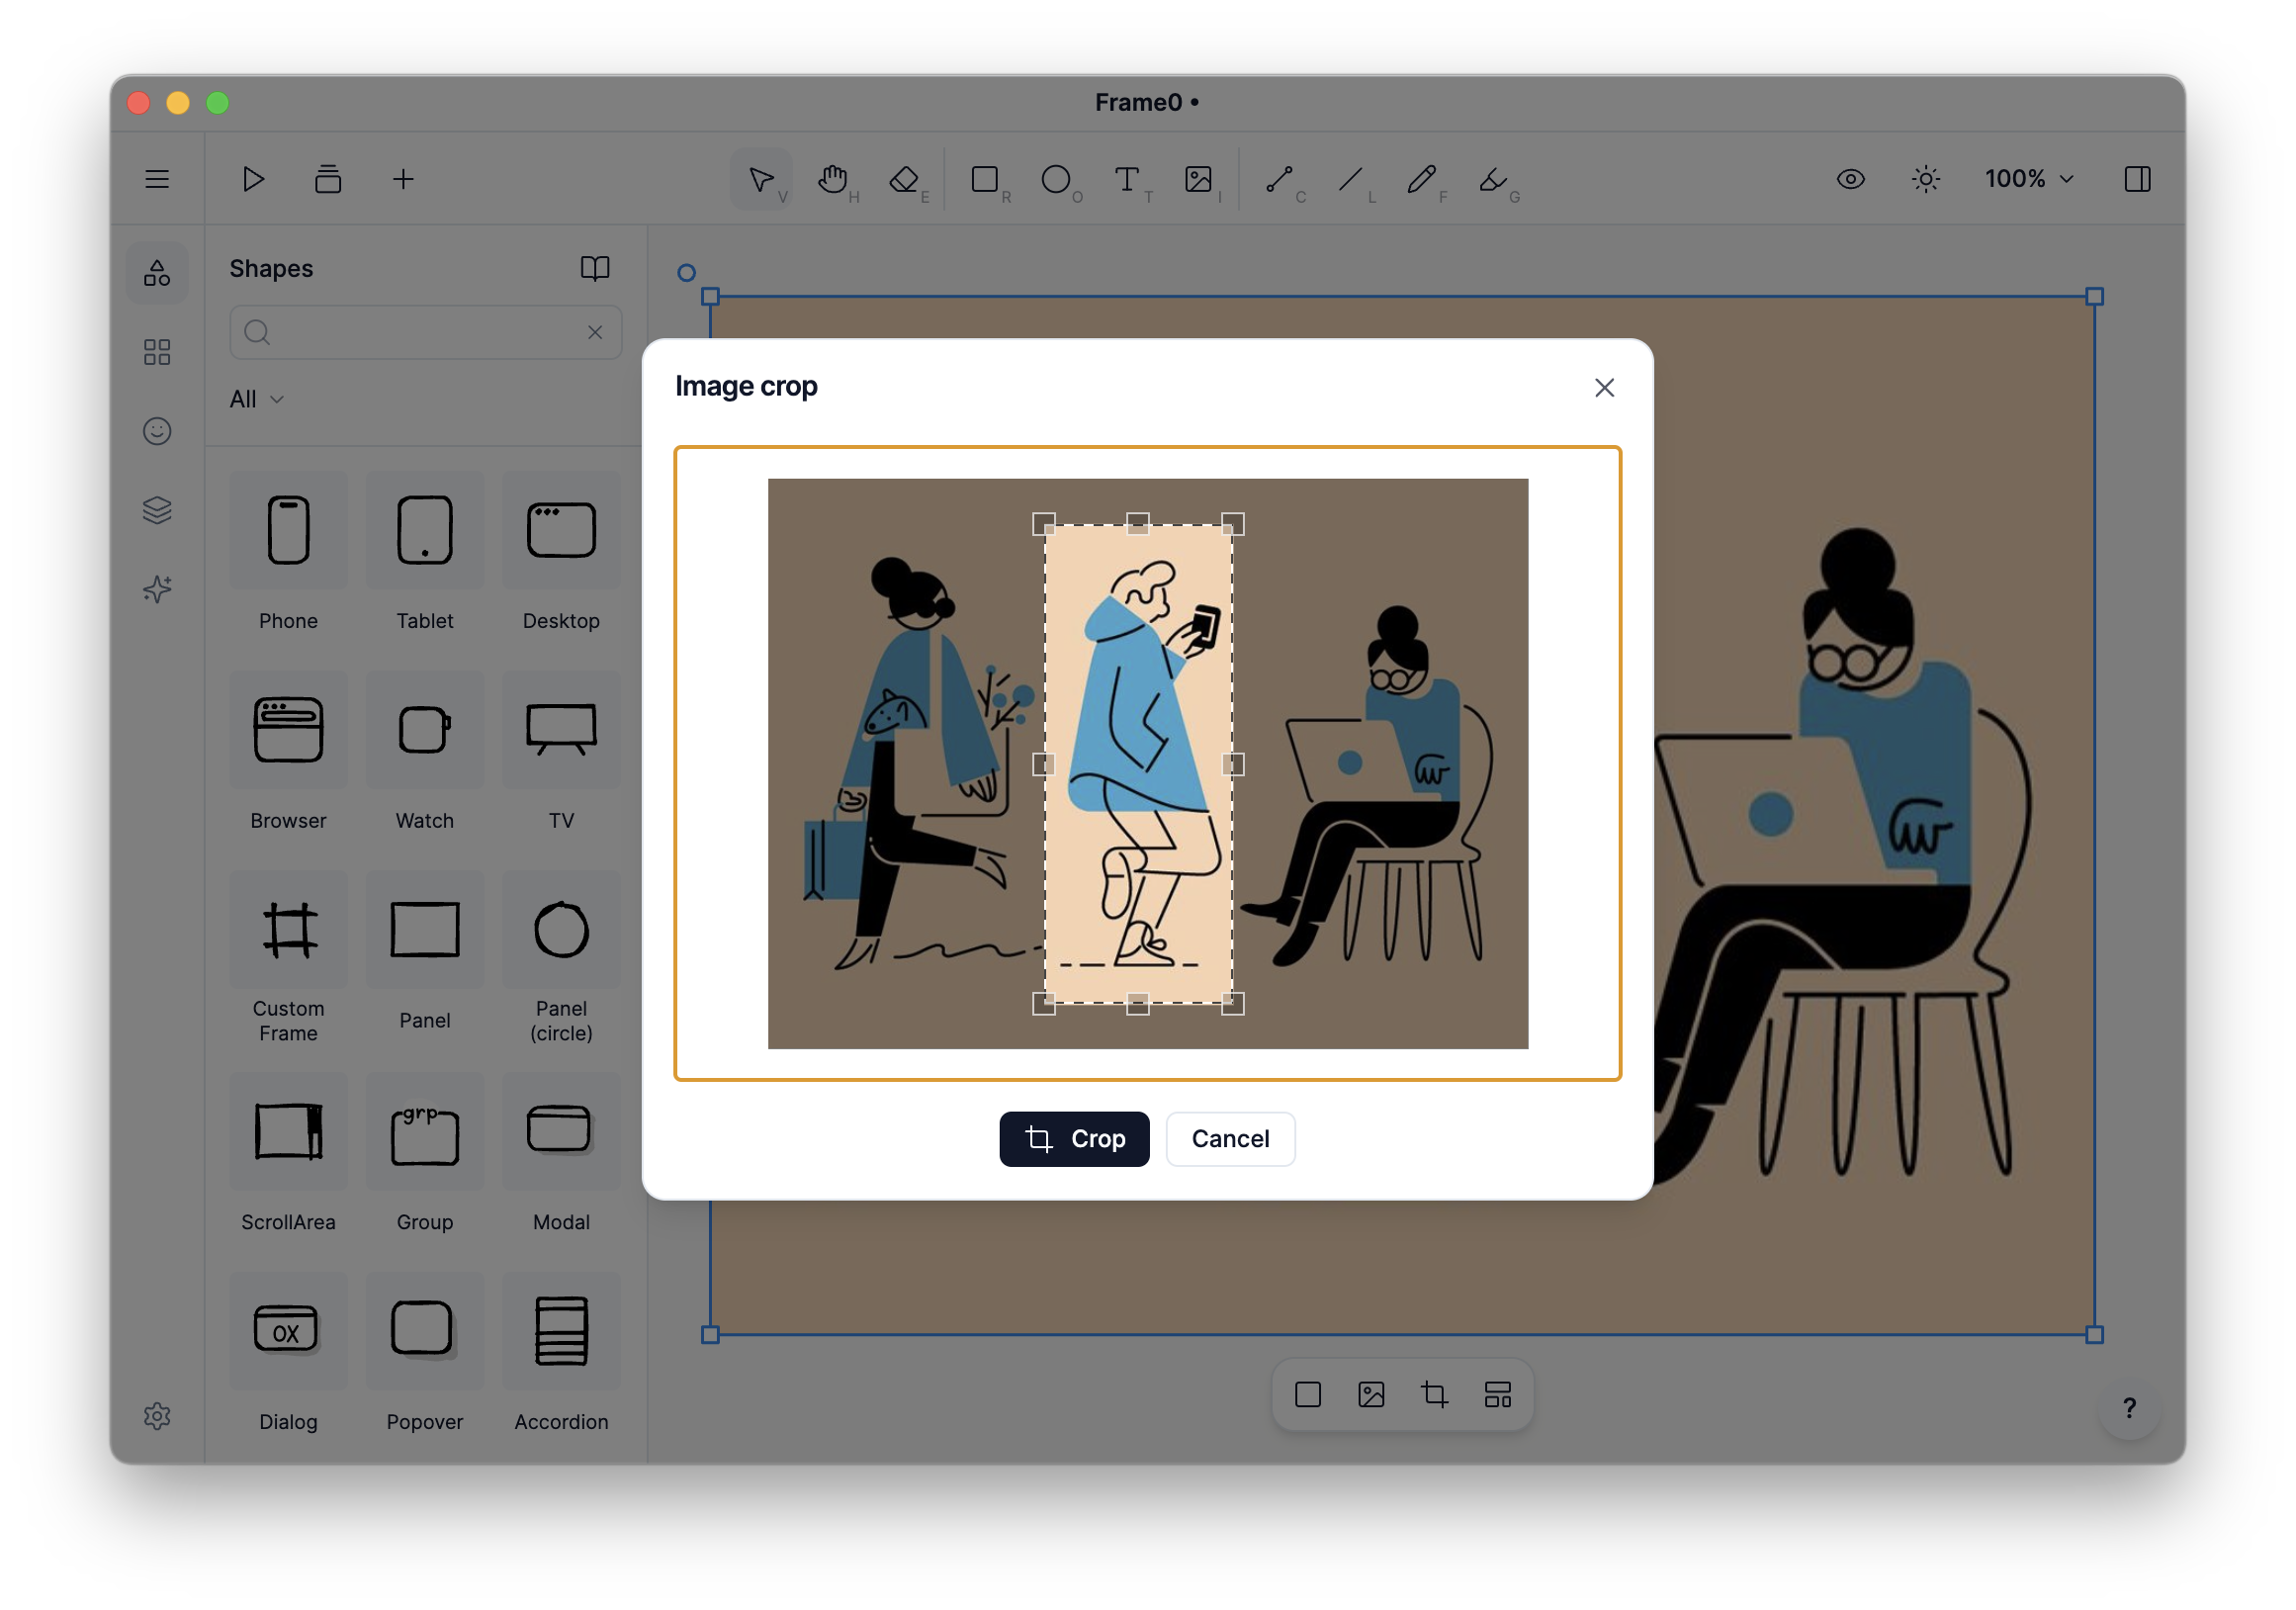Choose the Ellipse tool
This screenshot has width=2296, height=1610.
(1056, 180)
